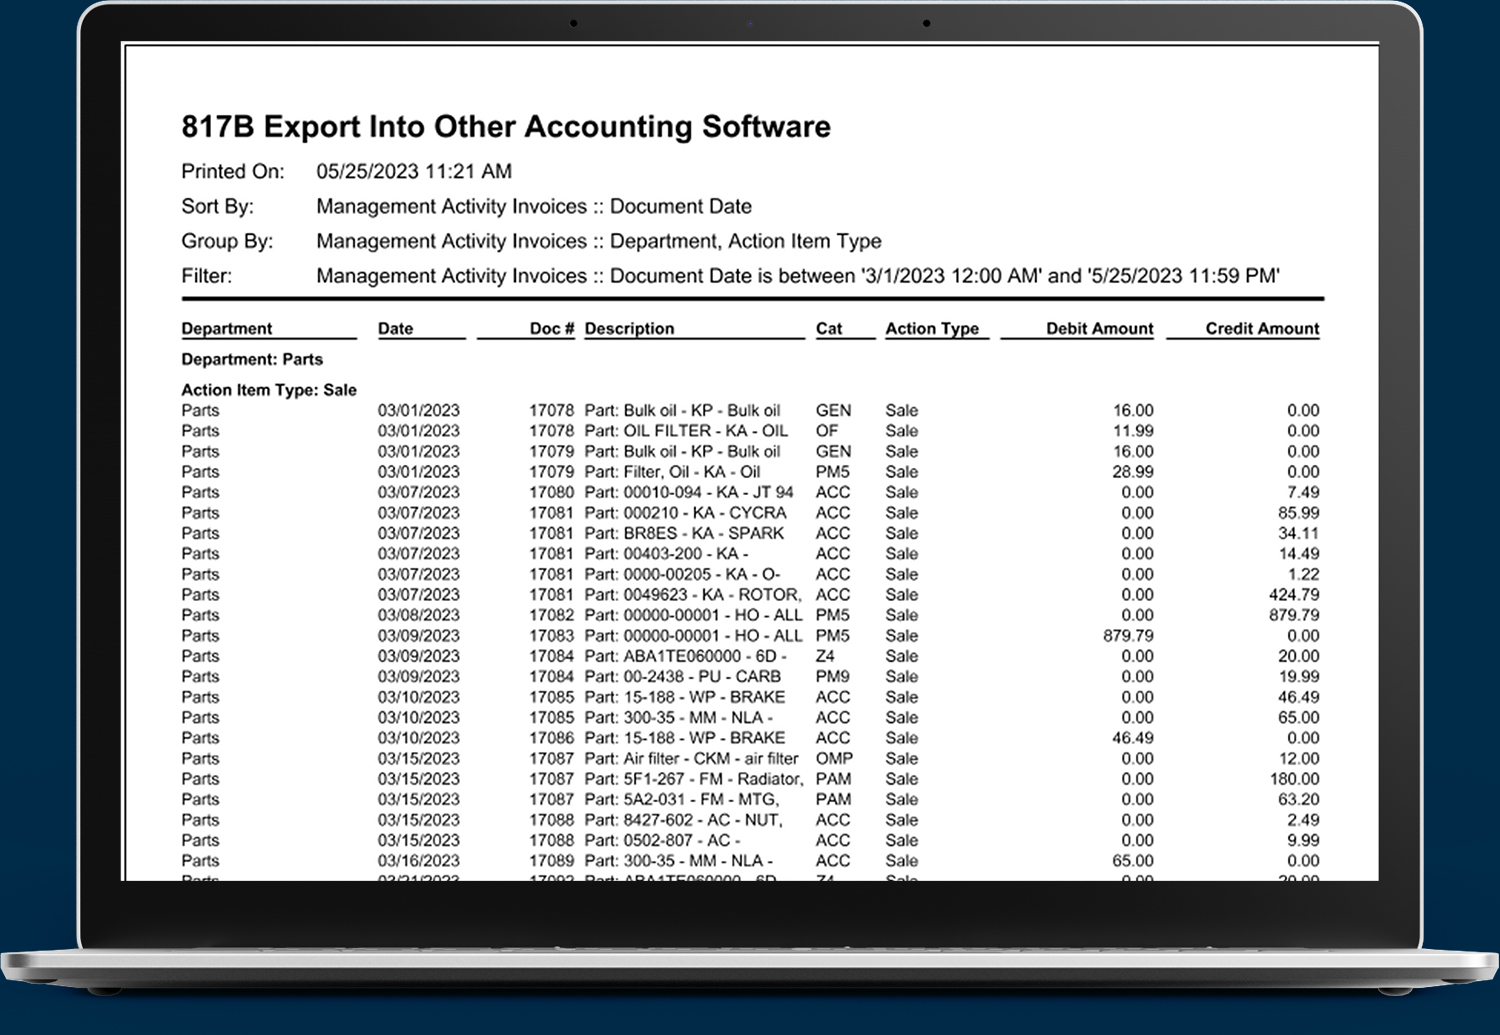Click the 'Date' column header
1500x1035 pixels.
point(396,328)
